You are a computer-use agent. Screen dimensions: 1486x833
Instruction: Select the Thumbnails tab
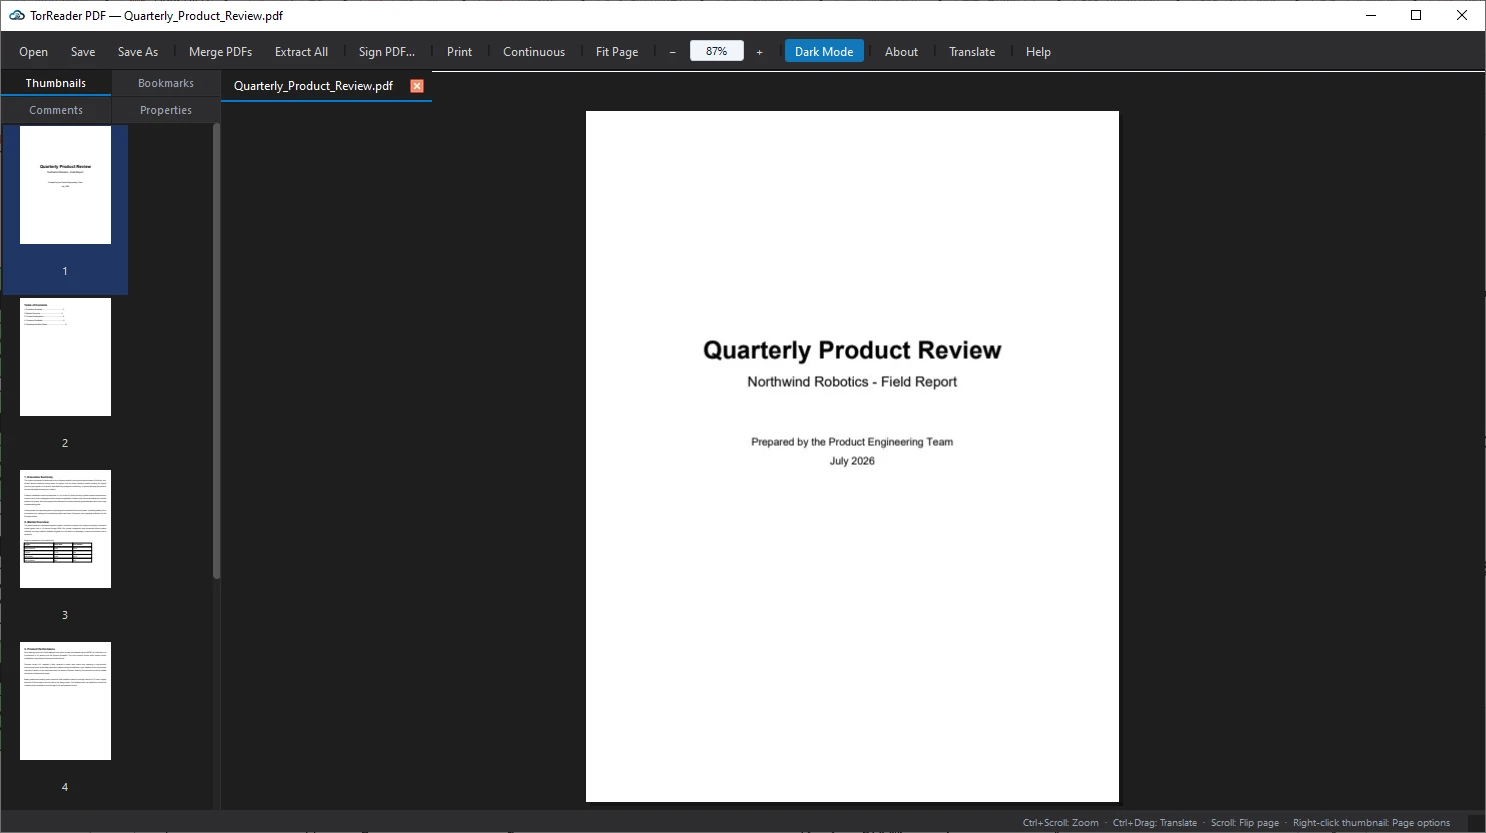pyautogui.click(x=56, y=83)
